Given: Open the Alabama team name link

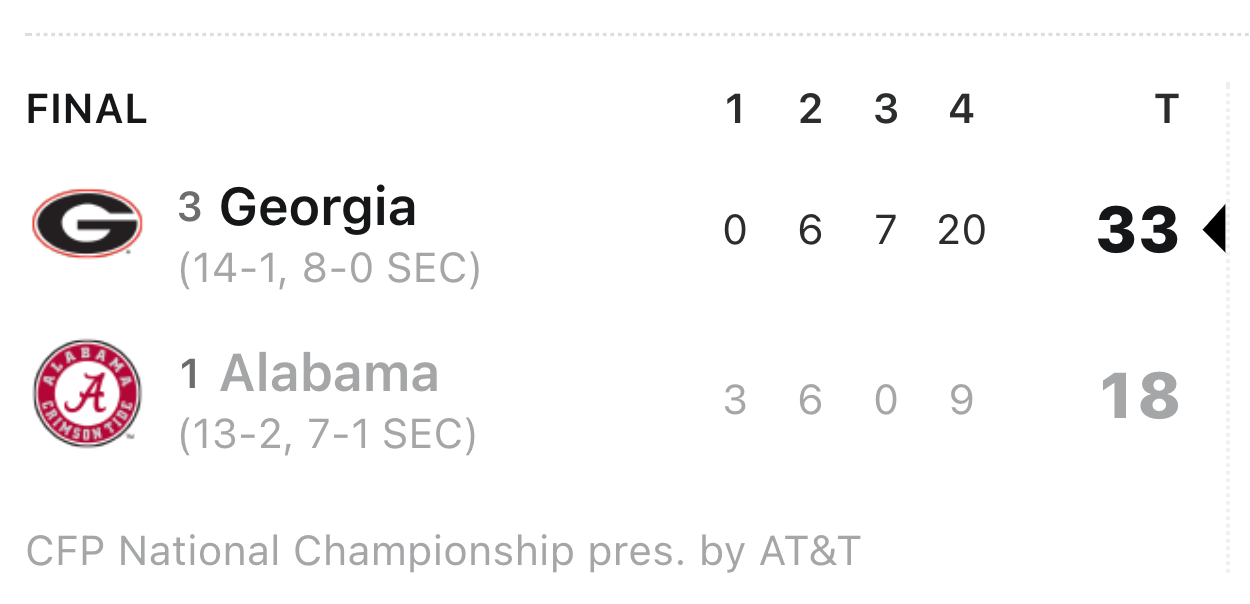Looking at the screenshot, I should tap(329, 374).
